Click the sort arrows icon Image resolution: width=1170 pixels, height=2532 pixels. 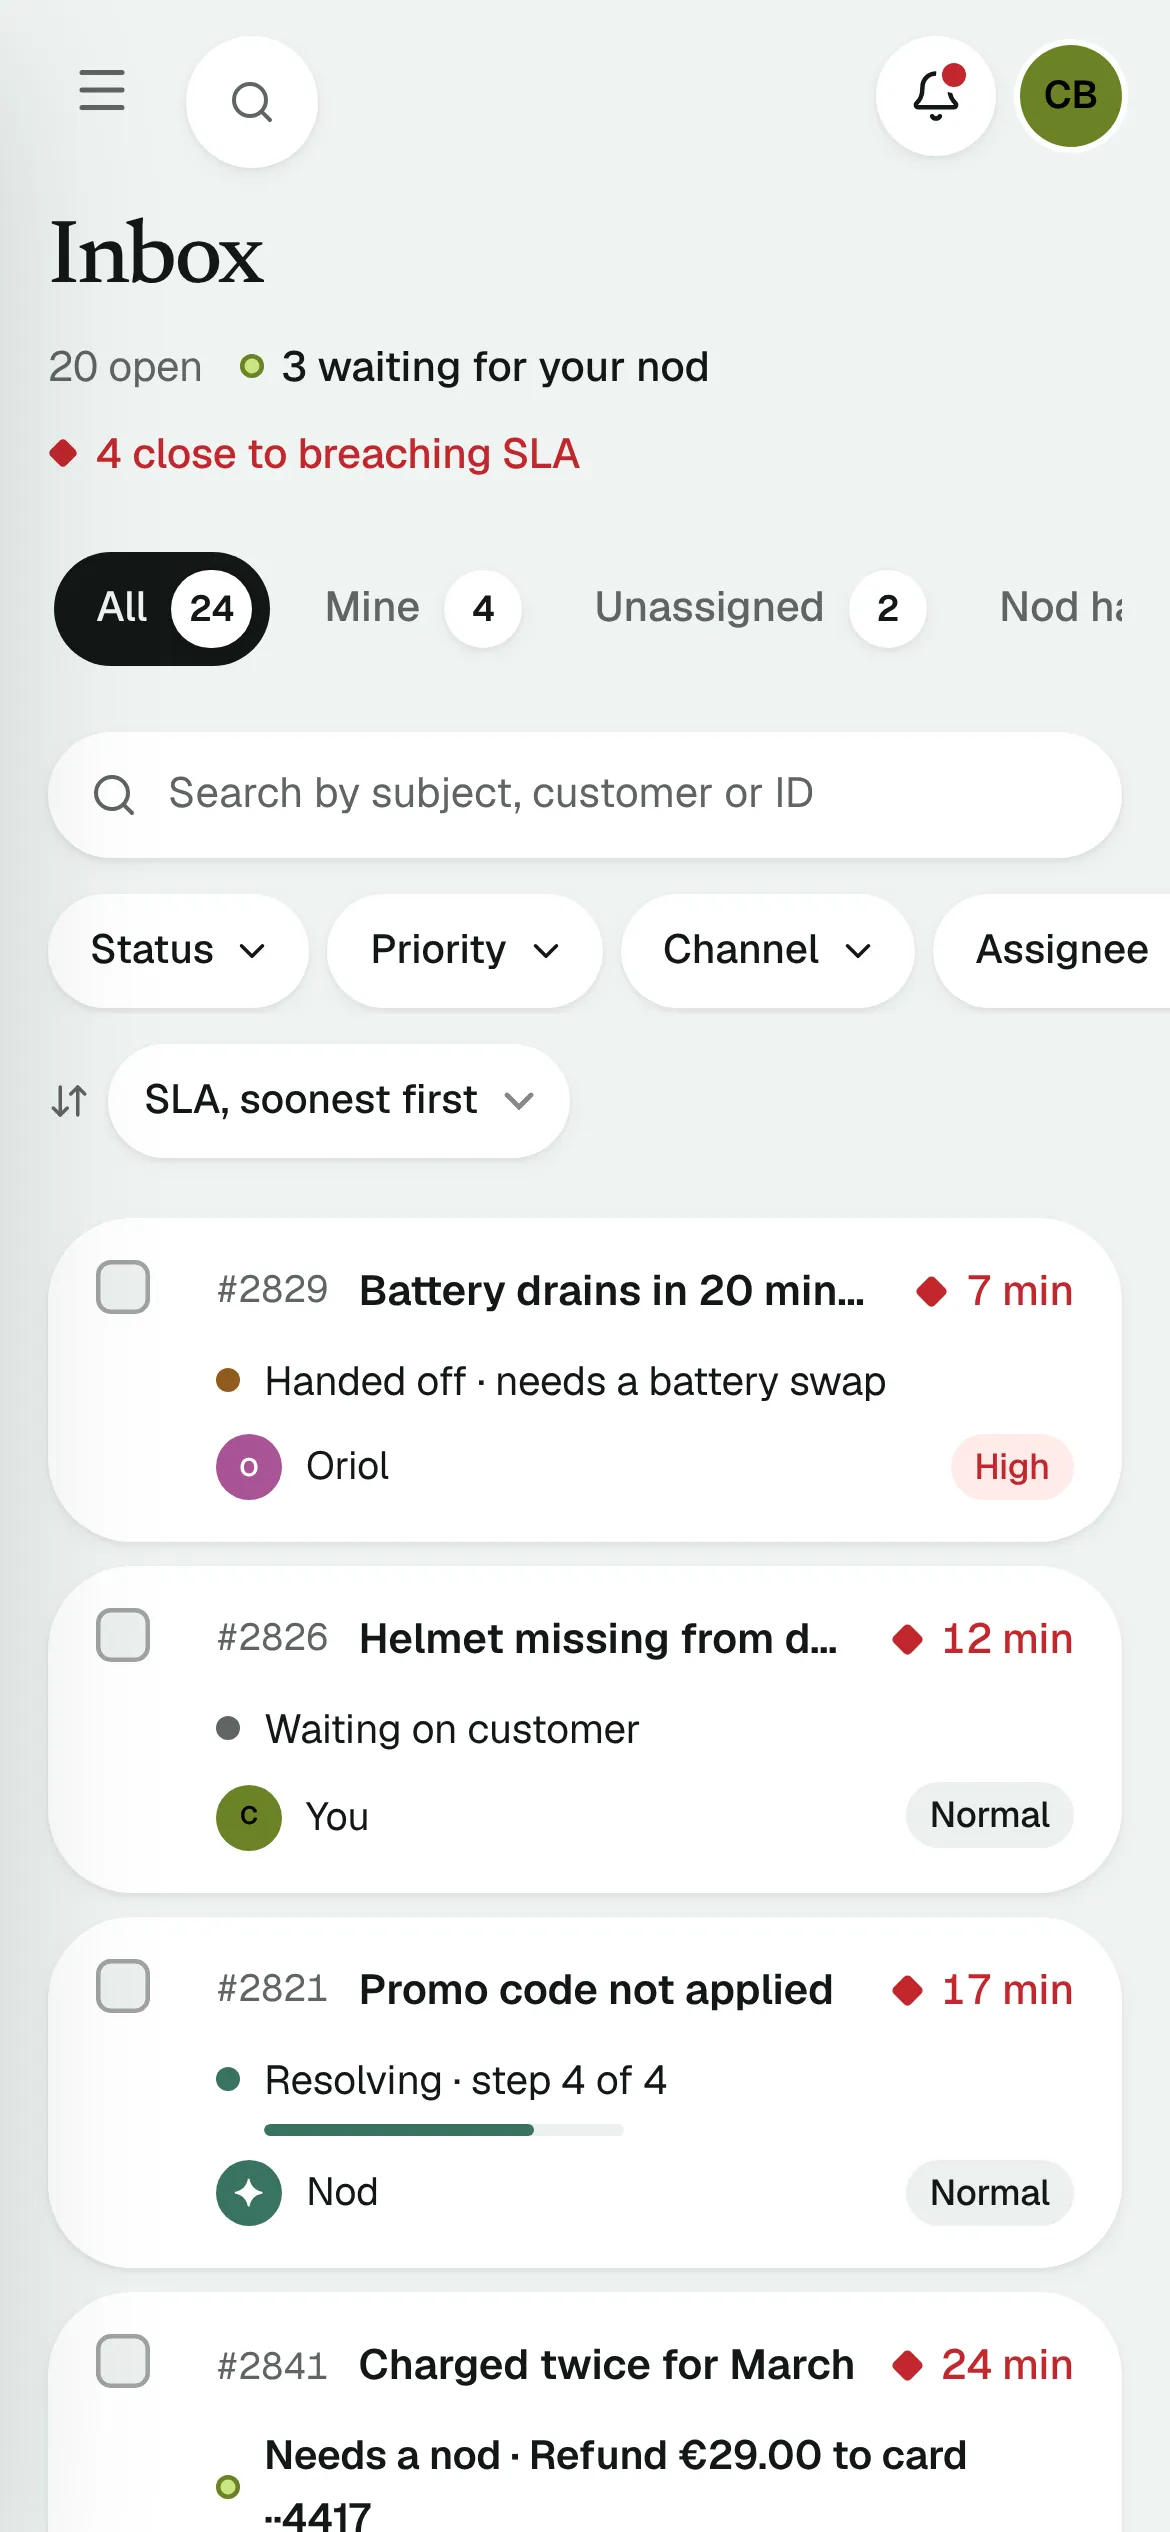tap(70, 1101)
